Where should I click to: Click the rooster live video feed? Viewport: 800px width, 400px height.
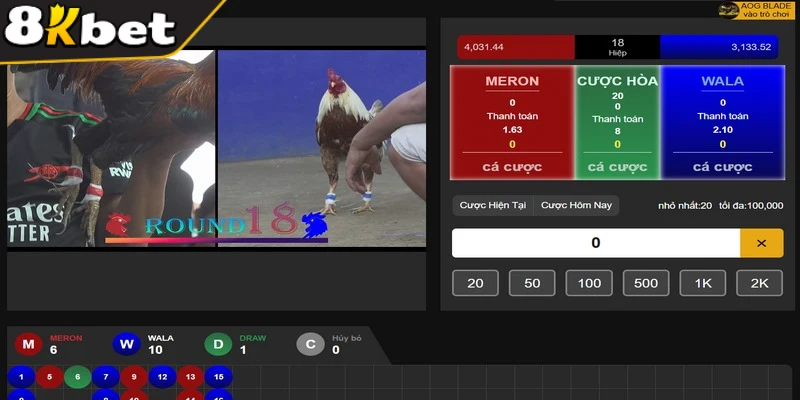point(322,150)
